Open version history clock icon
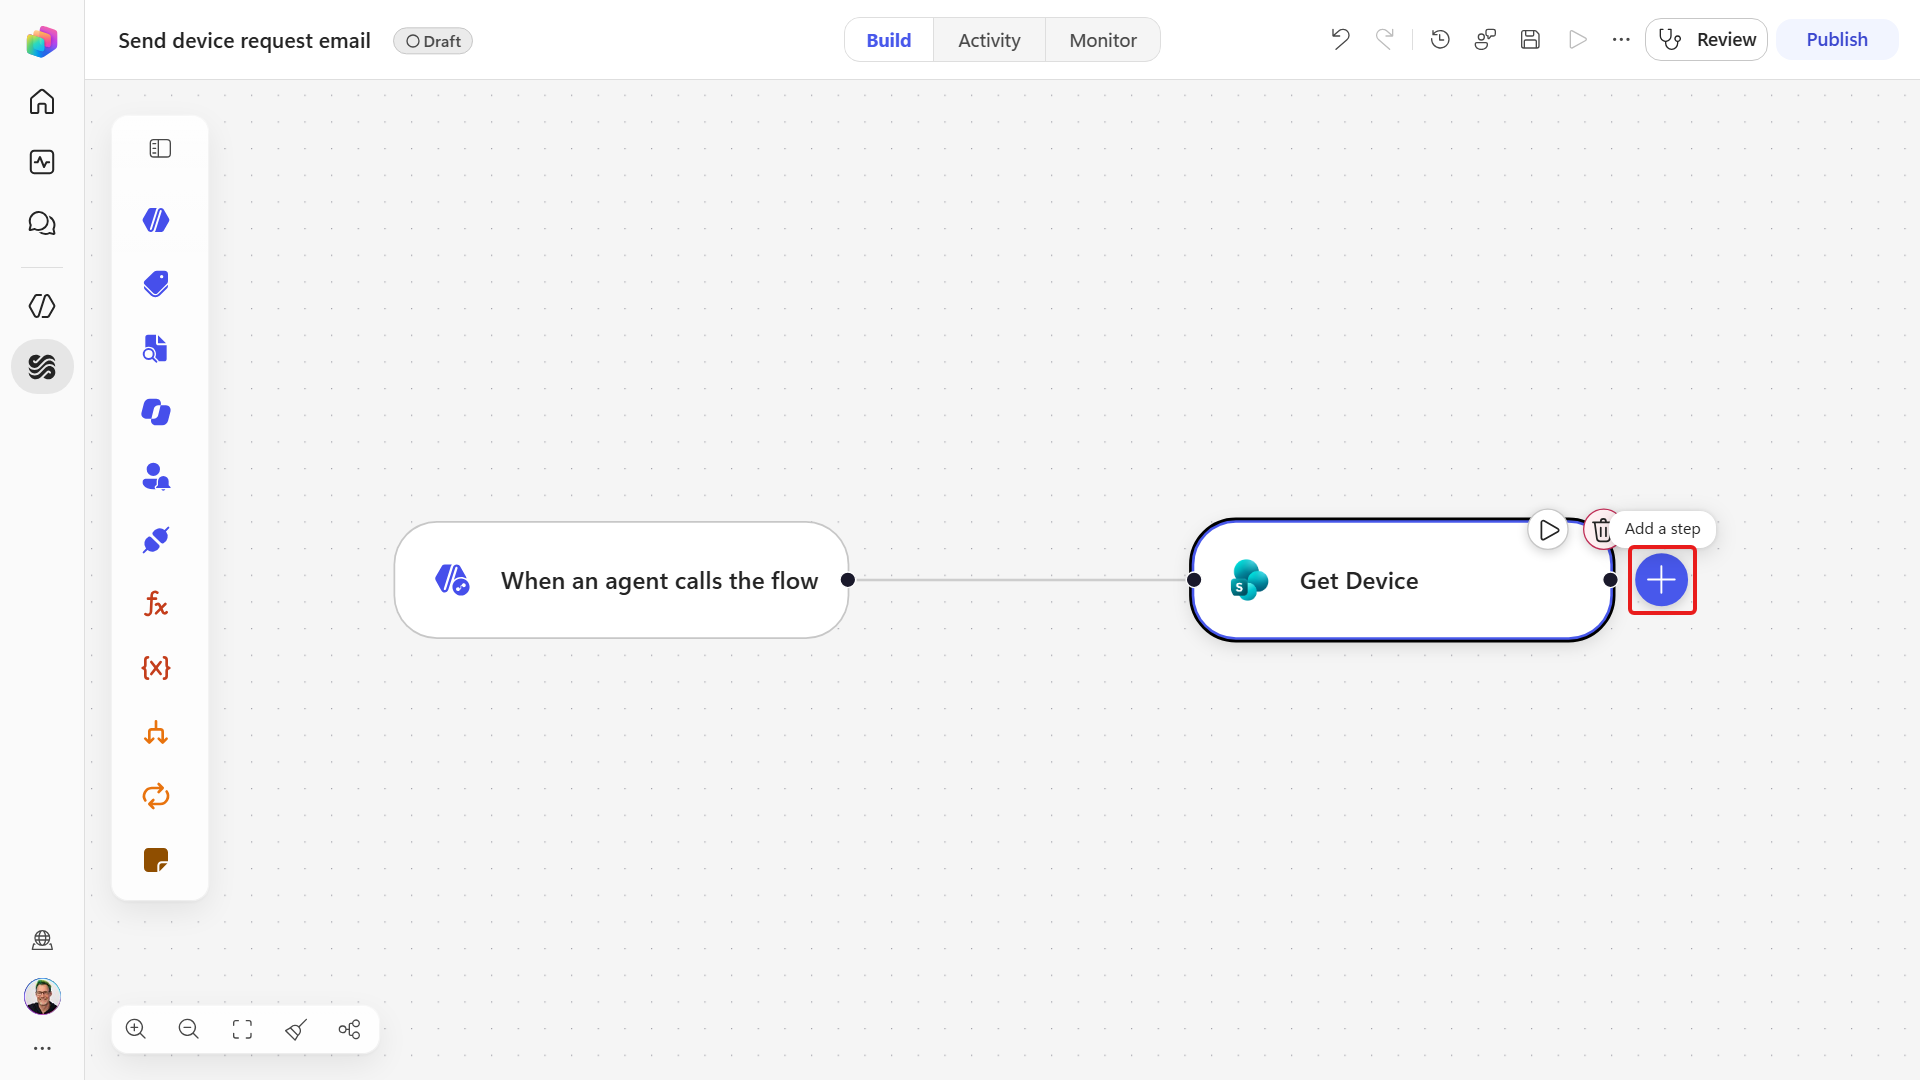Screen dimensions: 1920x1080 click(x=1440, y=39)
